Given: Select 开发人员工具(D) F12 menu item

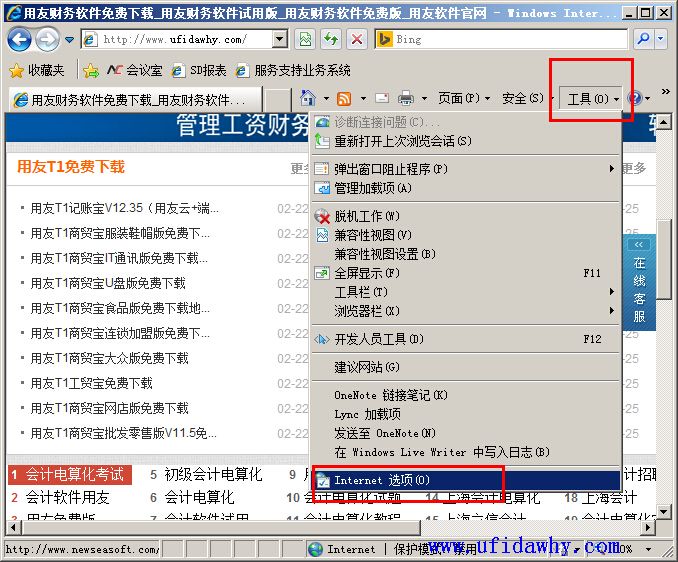Looking at the screenshot, I should point(465,339).
